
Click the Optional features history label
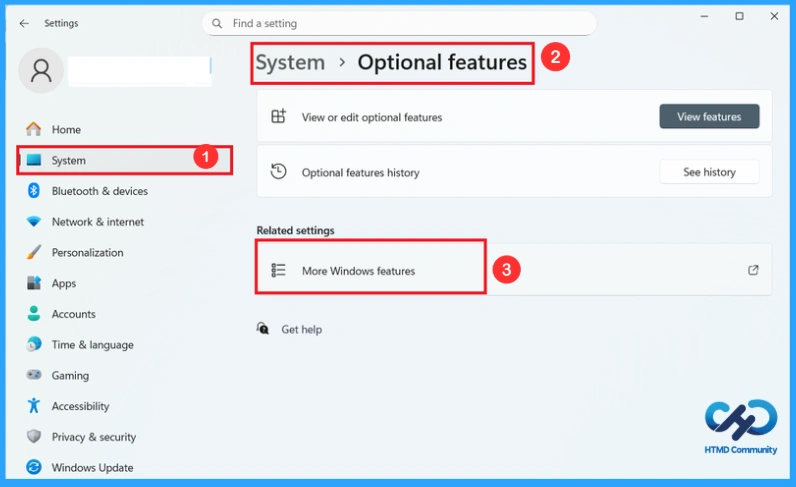(360, 173)
